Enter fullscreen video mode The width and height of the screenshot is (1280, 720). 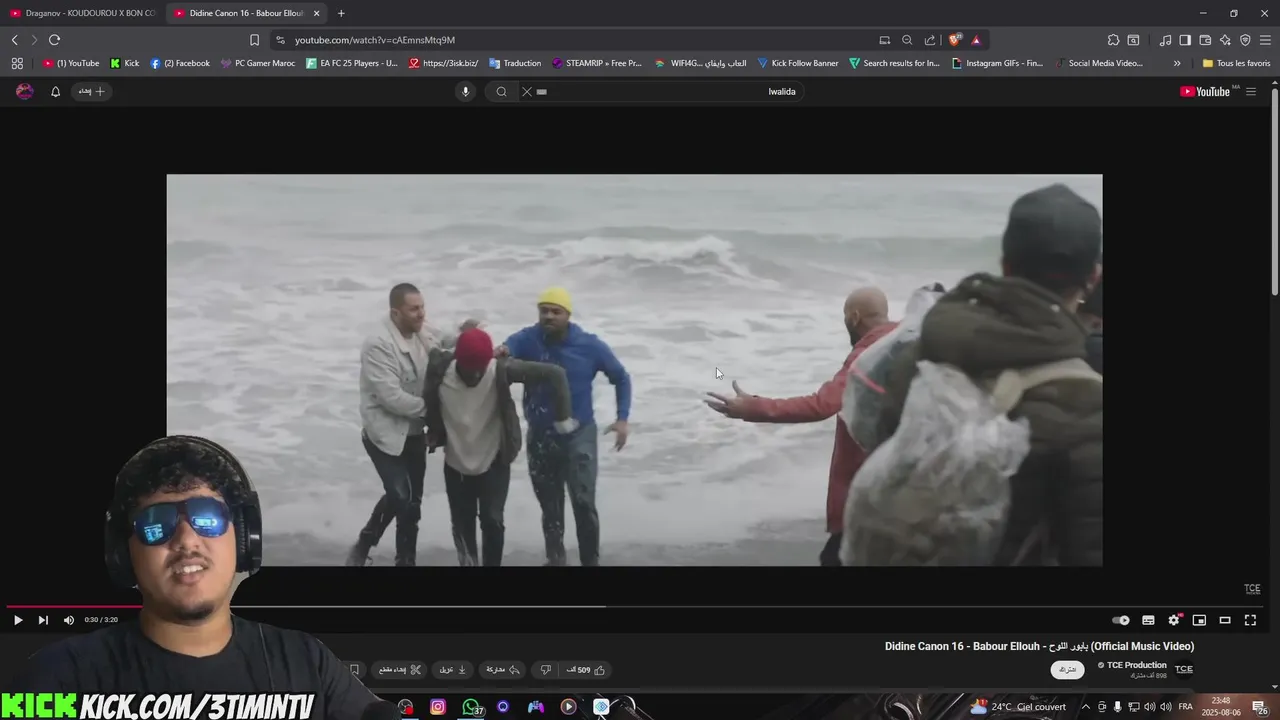(1250, 620)
